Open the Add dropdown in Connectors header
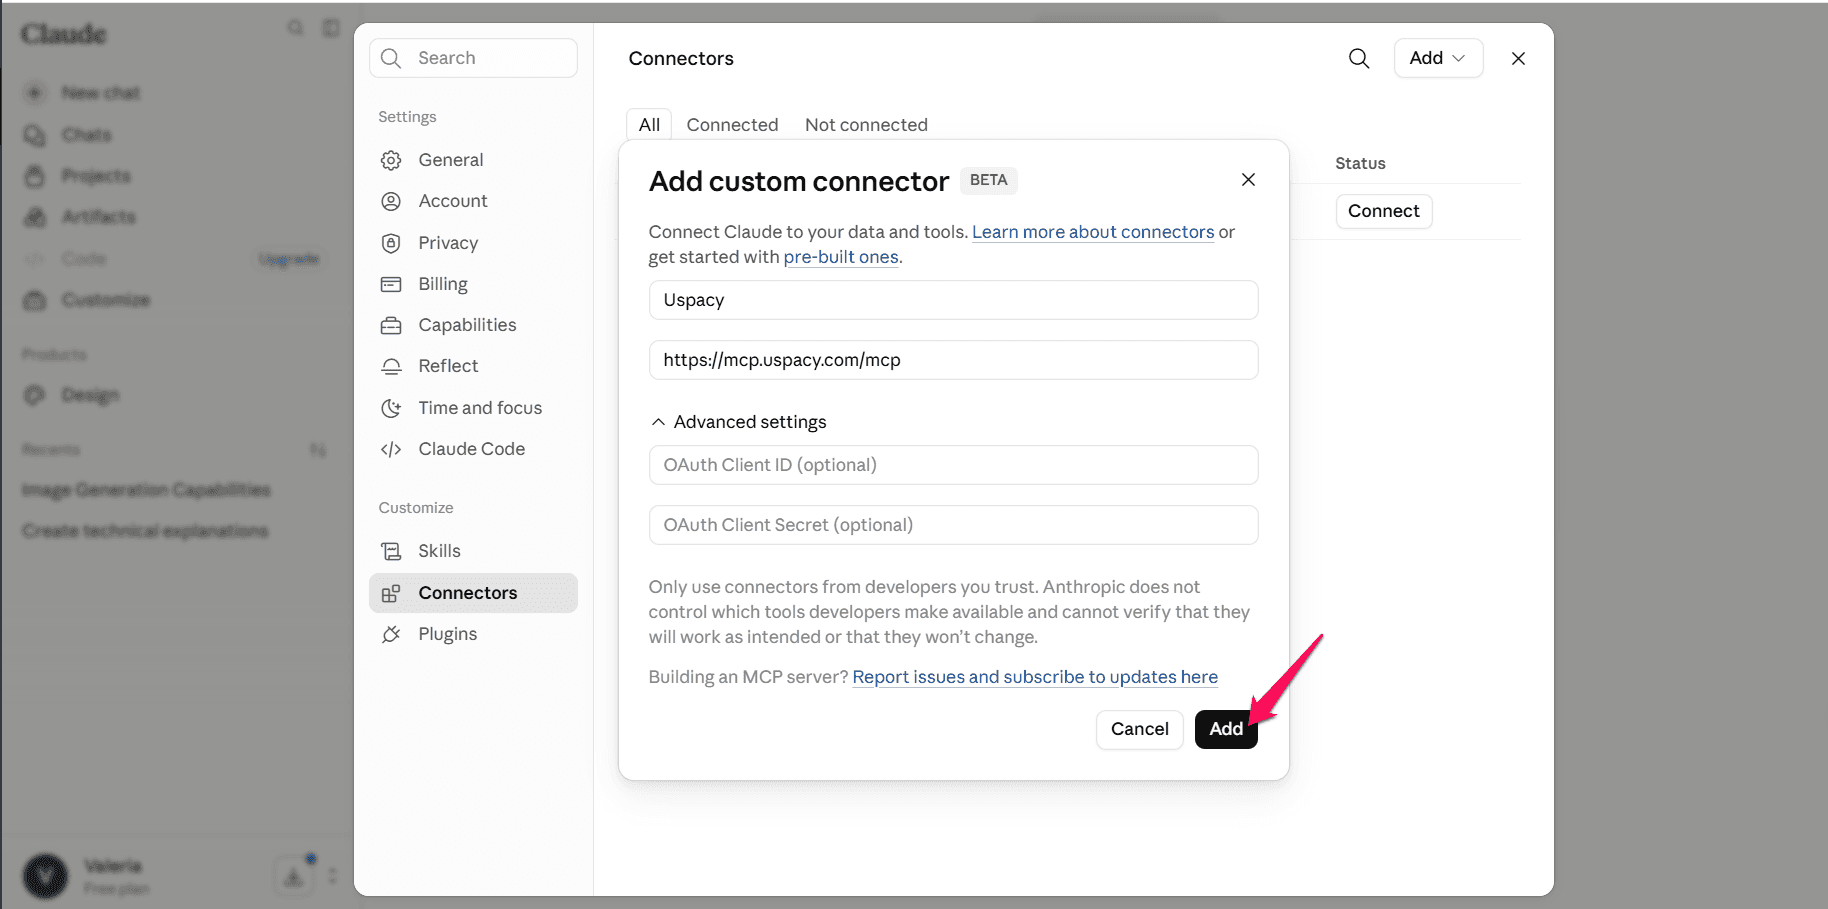The width and height of the screenshot is (1828, 909). tap(1438, 58)
